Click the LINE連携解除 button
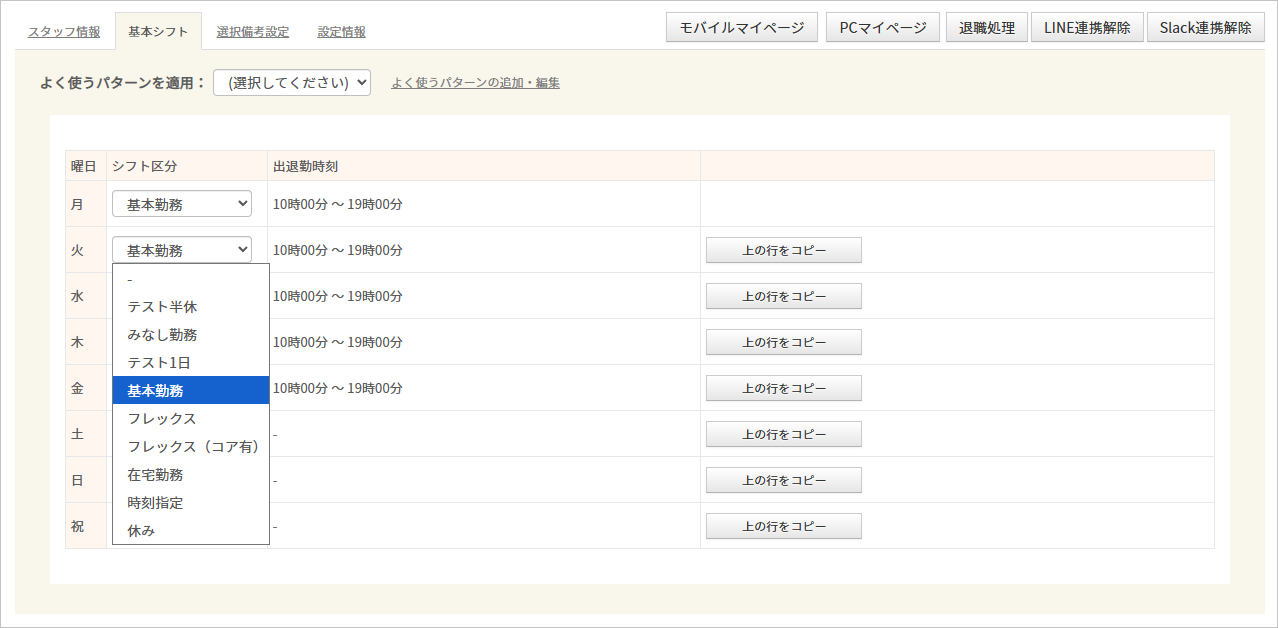 [1087, 28]
